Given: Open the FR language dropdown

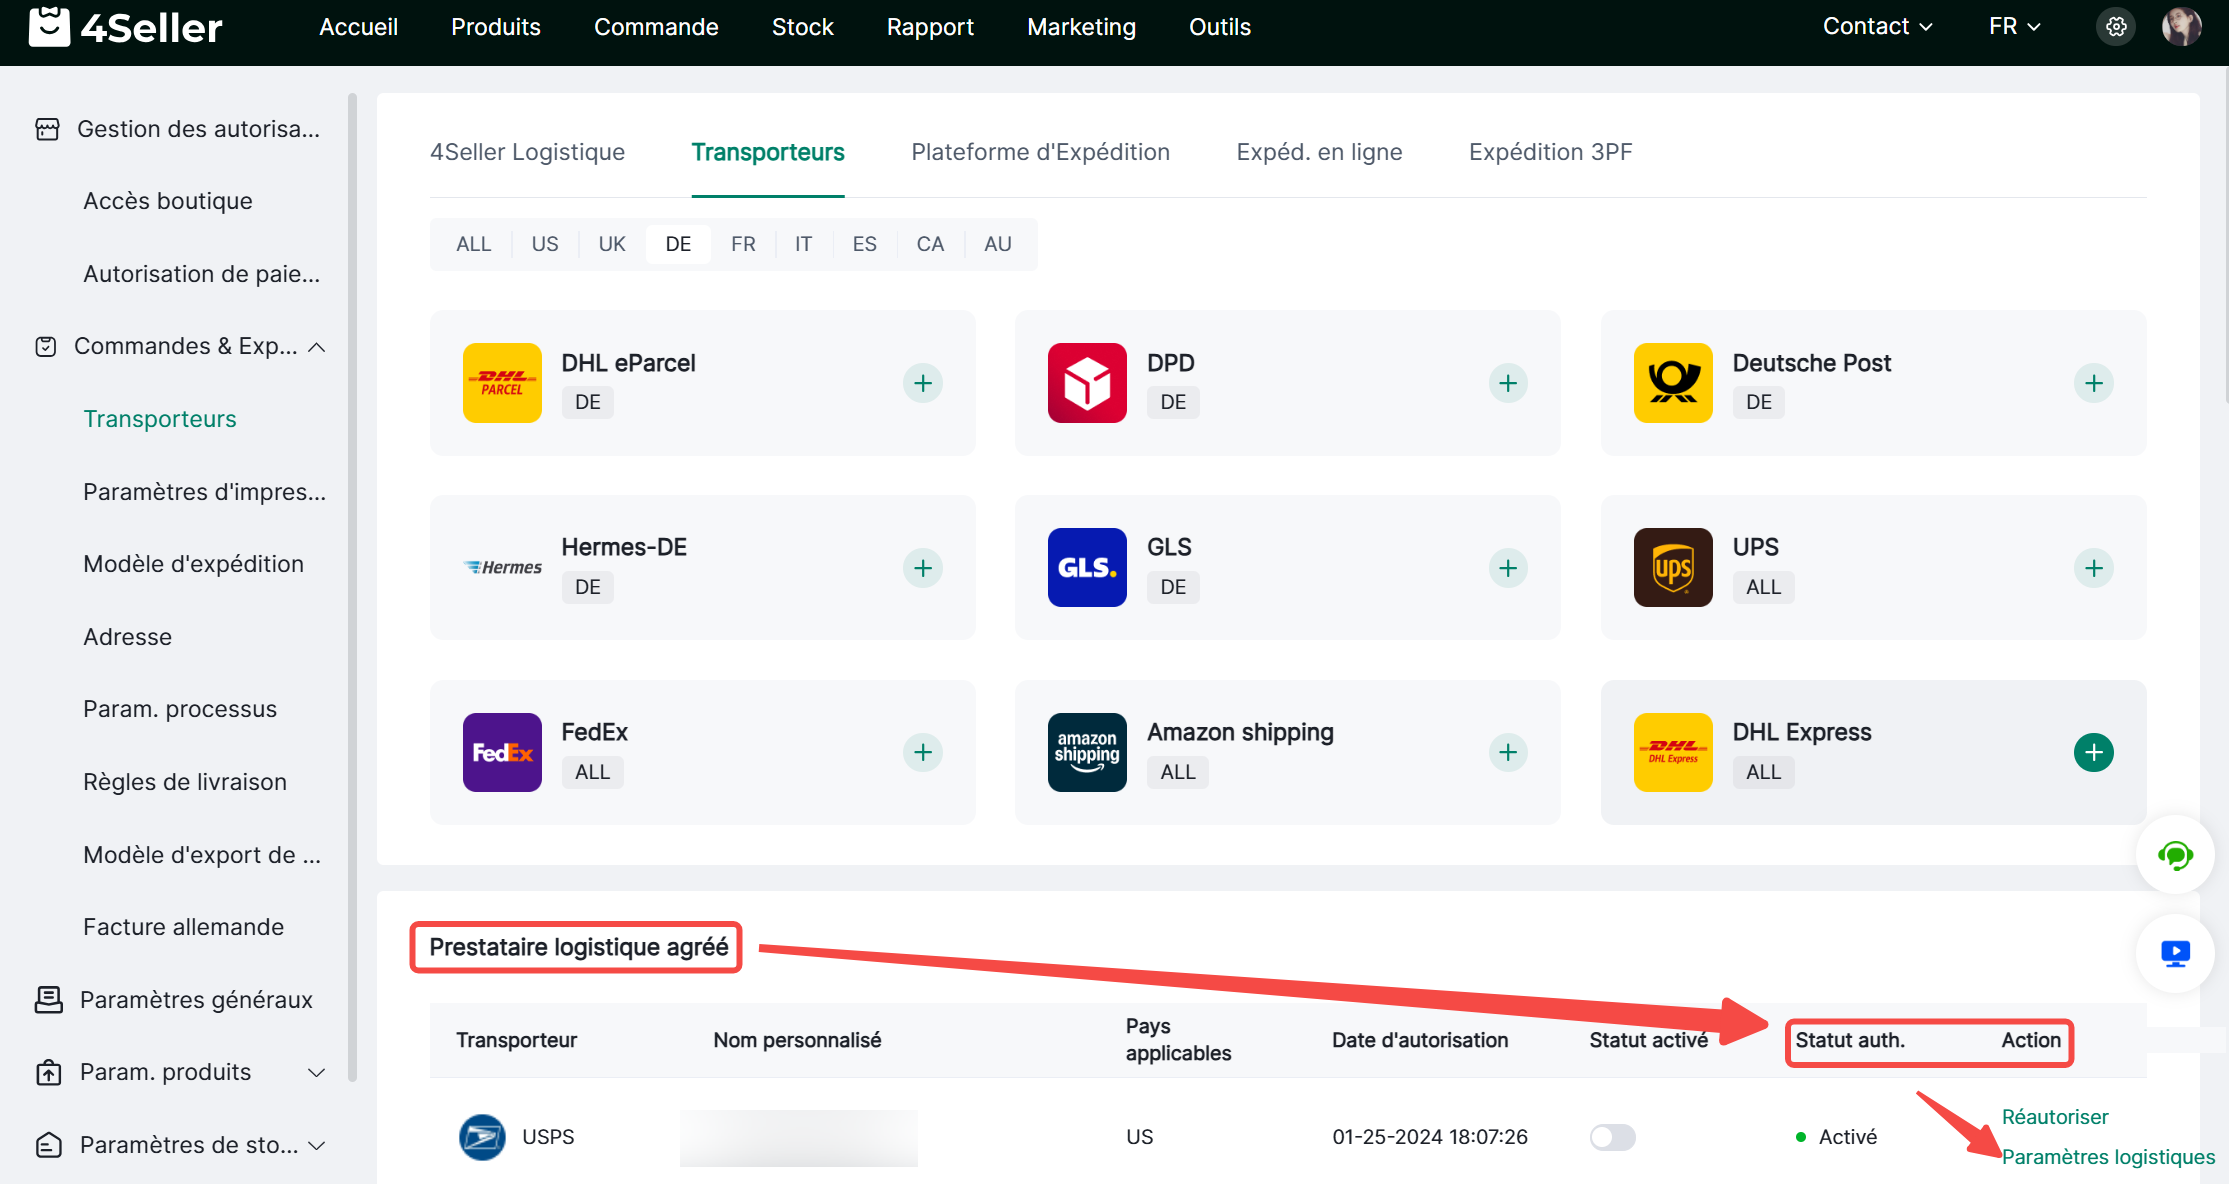Looking at the screenshot, I should point(2013,27).
